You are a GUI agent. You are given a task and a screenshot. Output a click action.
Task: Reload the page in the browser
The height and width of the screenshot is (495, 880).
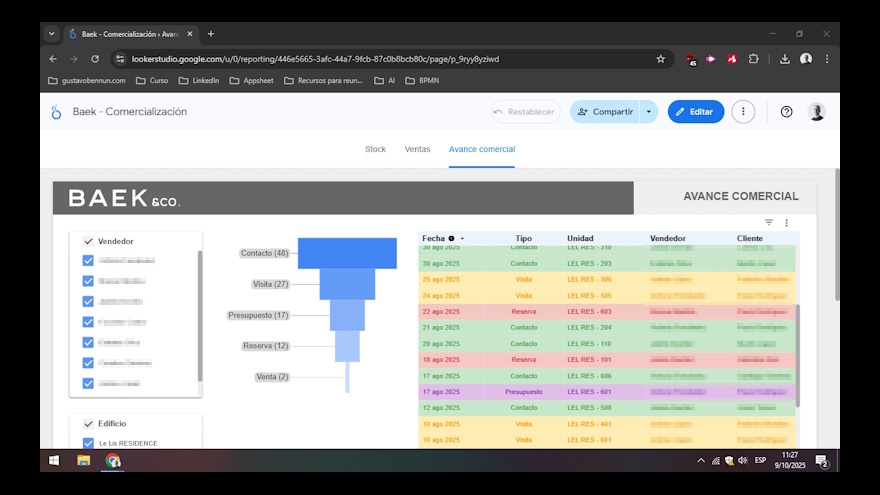(x=95, y=59)
